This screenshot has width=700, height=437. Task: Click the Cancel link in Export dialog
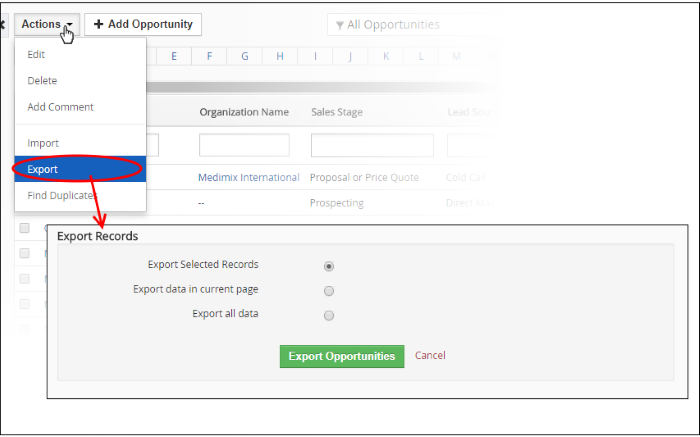(430, 356)
